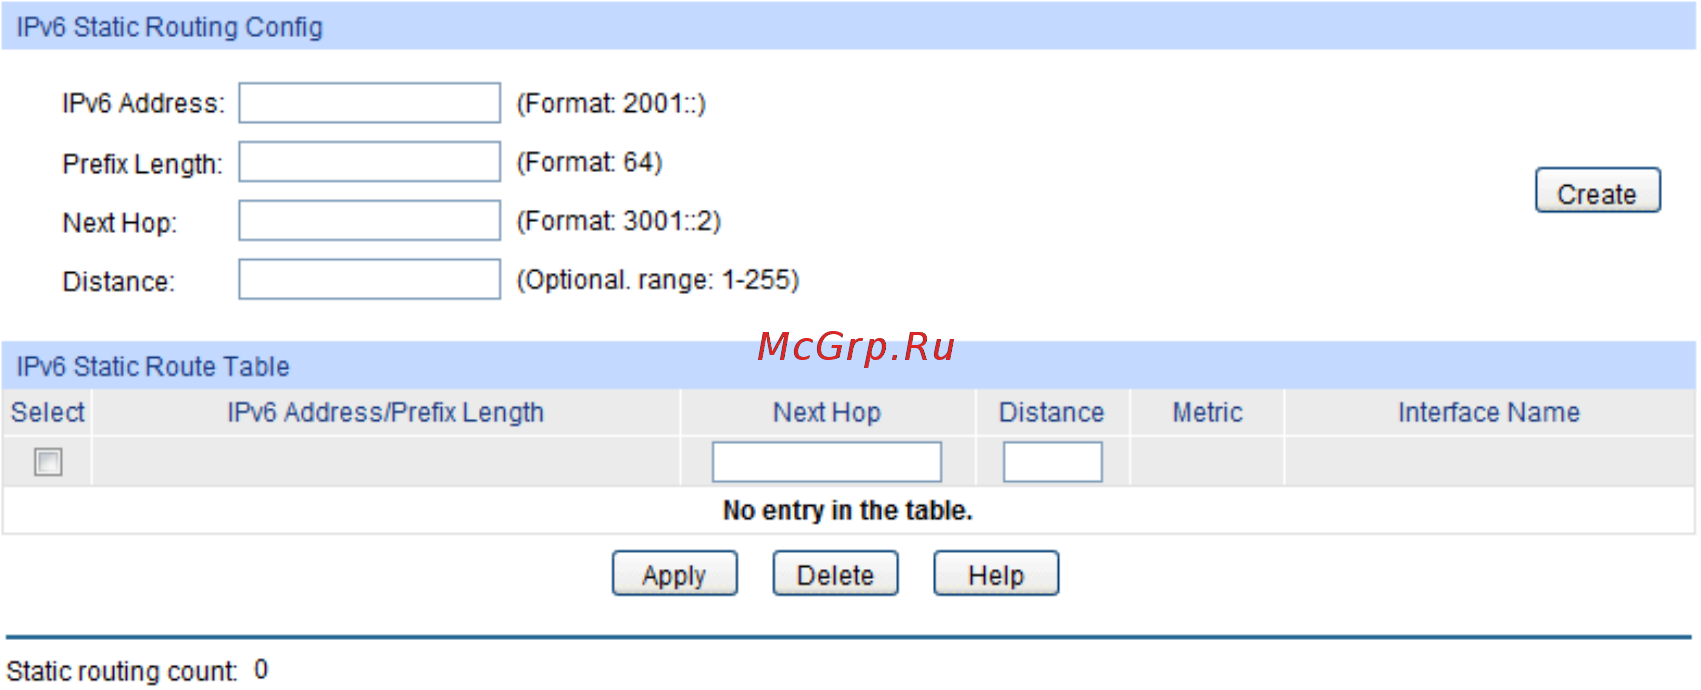This screenshot has width=1701, height=690.
Task: Click the Delete button
Action: click(835, 574)
